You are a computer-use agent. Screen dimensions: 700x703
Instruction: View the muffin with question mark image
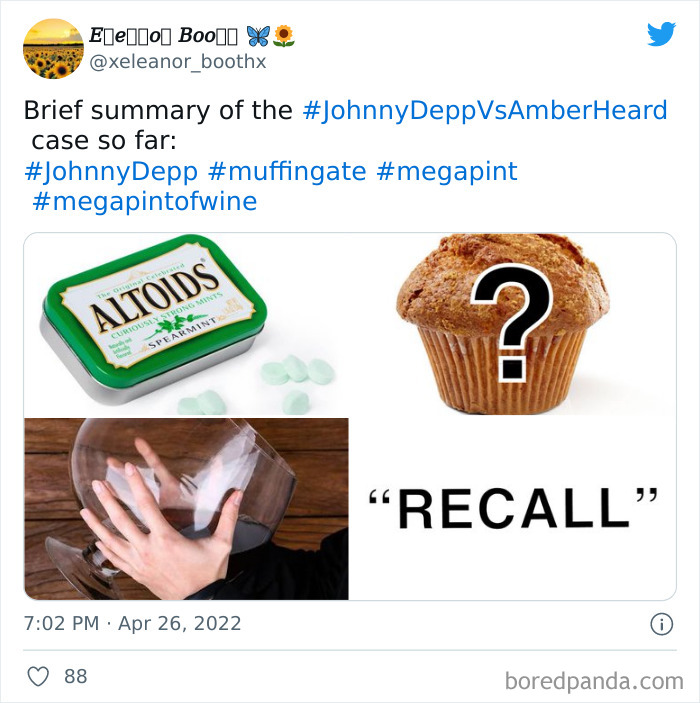[513, 325]
